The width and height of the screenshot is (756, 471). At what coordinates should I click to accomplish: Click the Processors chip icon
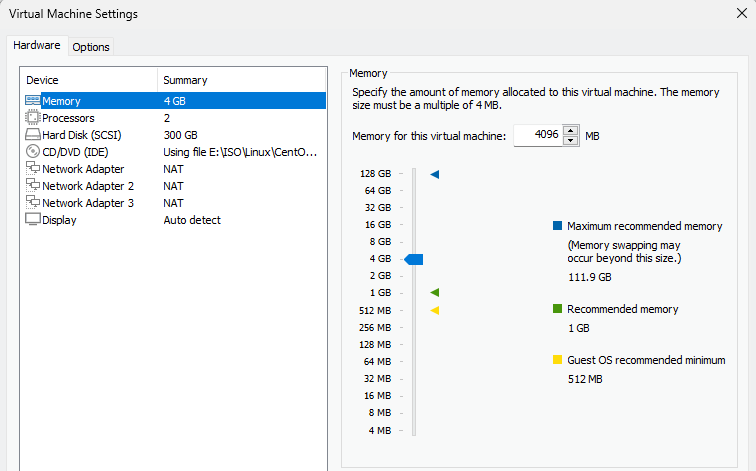(x=33, y=118)
